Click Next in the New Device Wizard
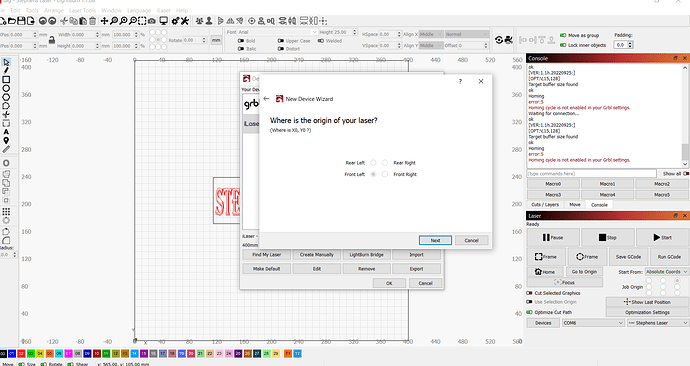The image size is (690, 366). (435, 240)
